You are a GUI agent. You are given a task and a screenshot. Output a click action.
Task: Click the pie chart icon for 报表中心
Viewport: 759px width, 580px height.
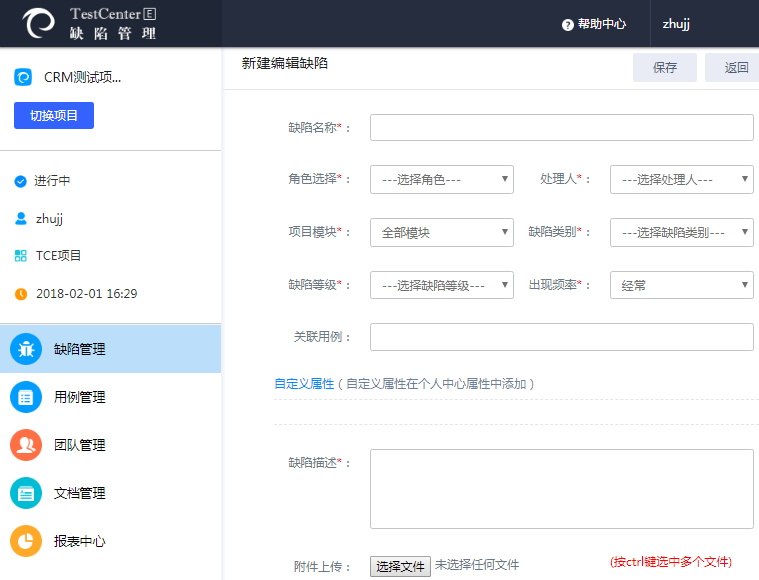[x=26, y=541]
